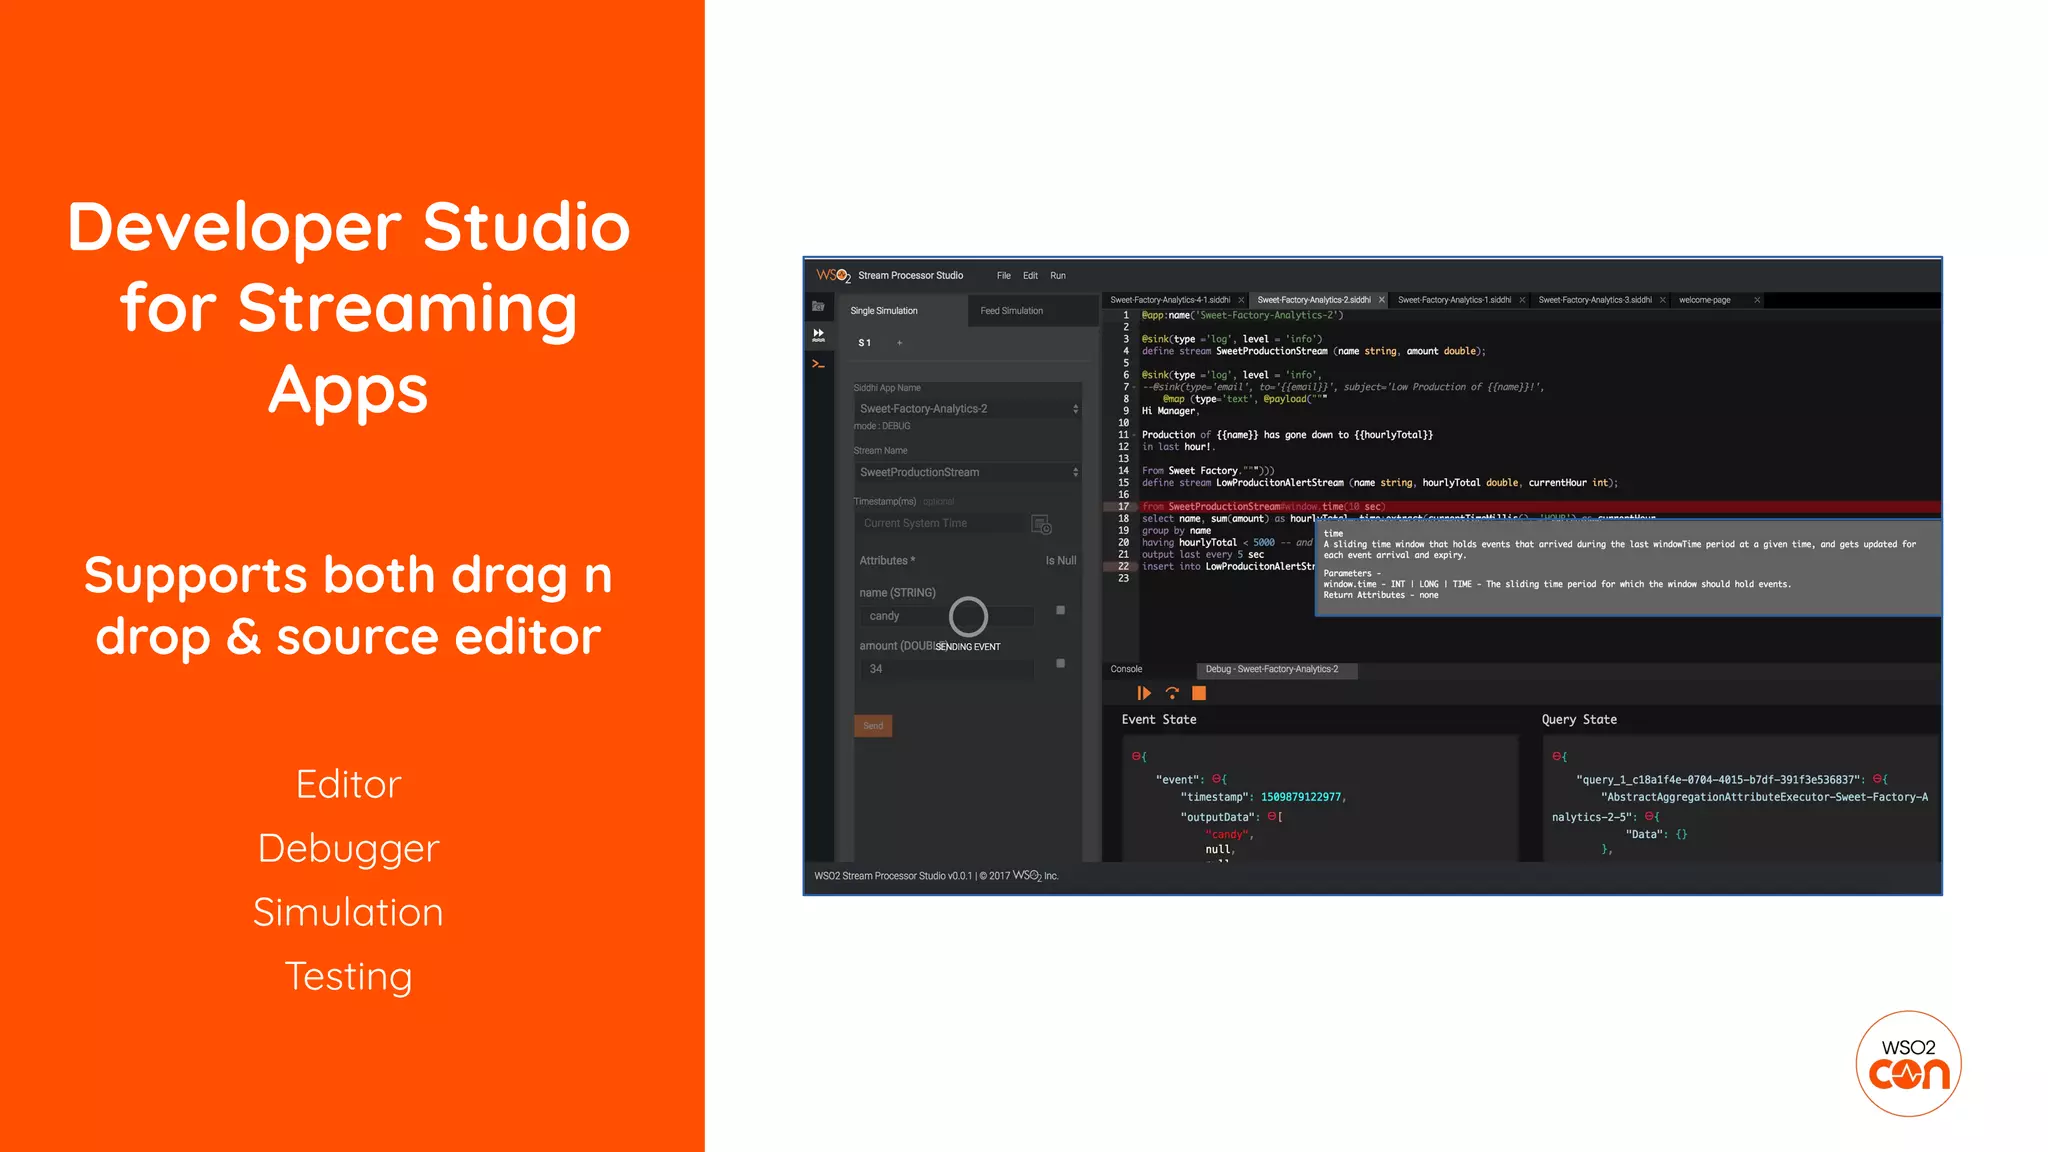Click the mode : DEBUG label

click(882, 426)
